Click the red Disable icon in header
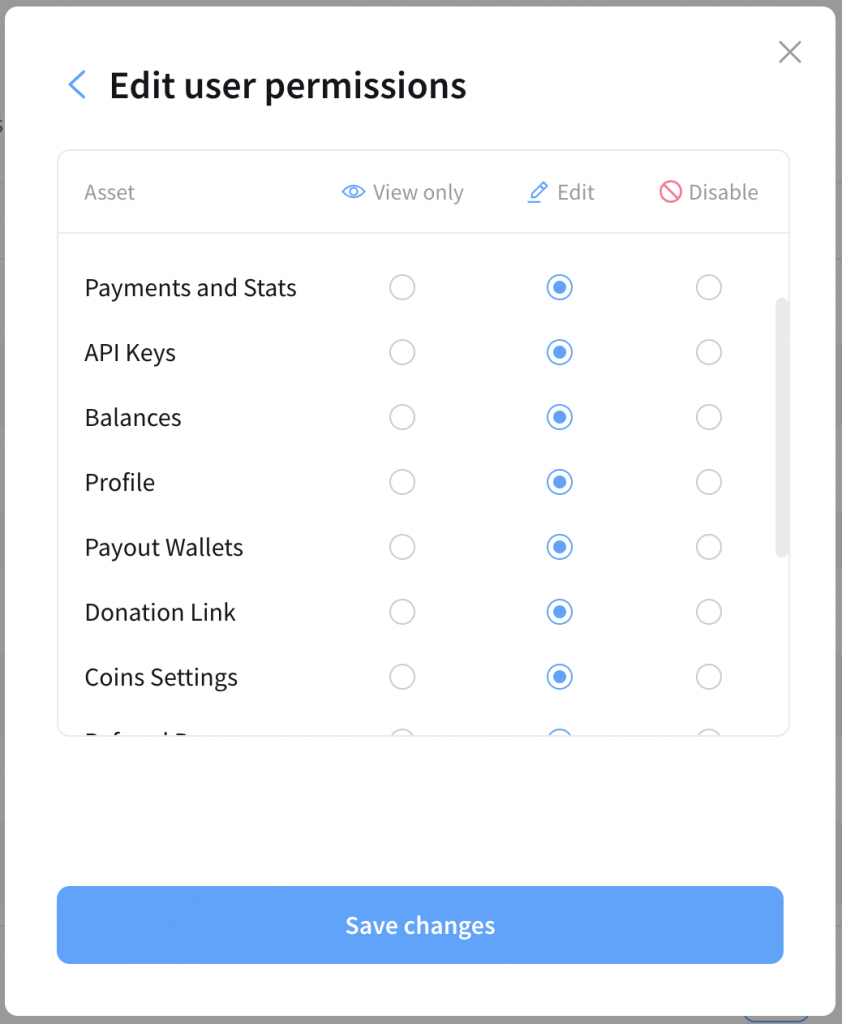 click(x=670, y=192)
